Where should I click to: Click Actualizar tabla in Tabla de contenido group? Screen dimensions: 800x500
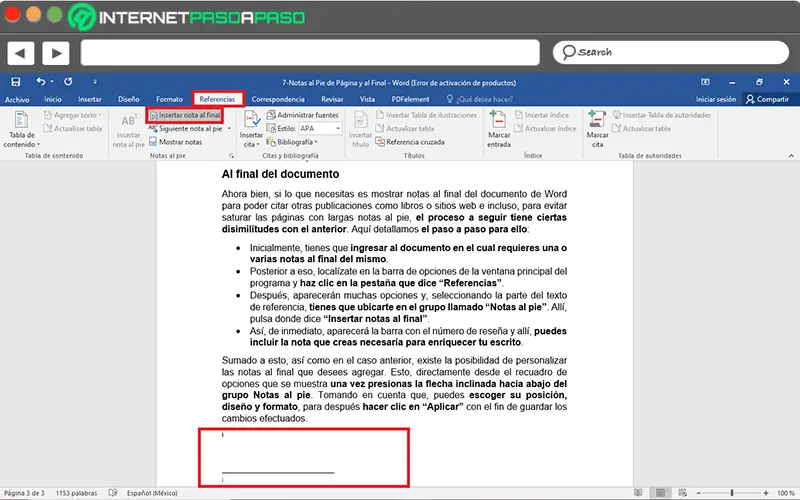(73, 129)
